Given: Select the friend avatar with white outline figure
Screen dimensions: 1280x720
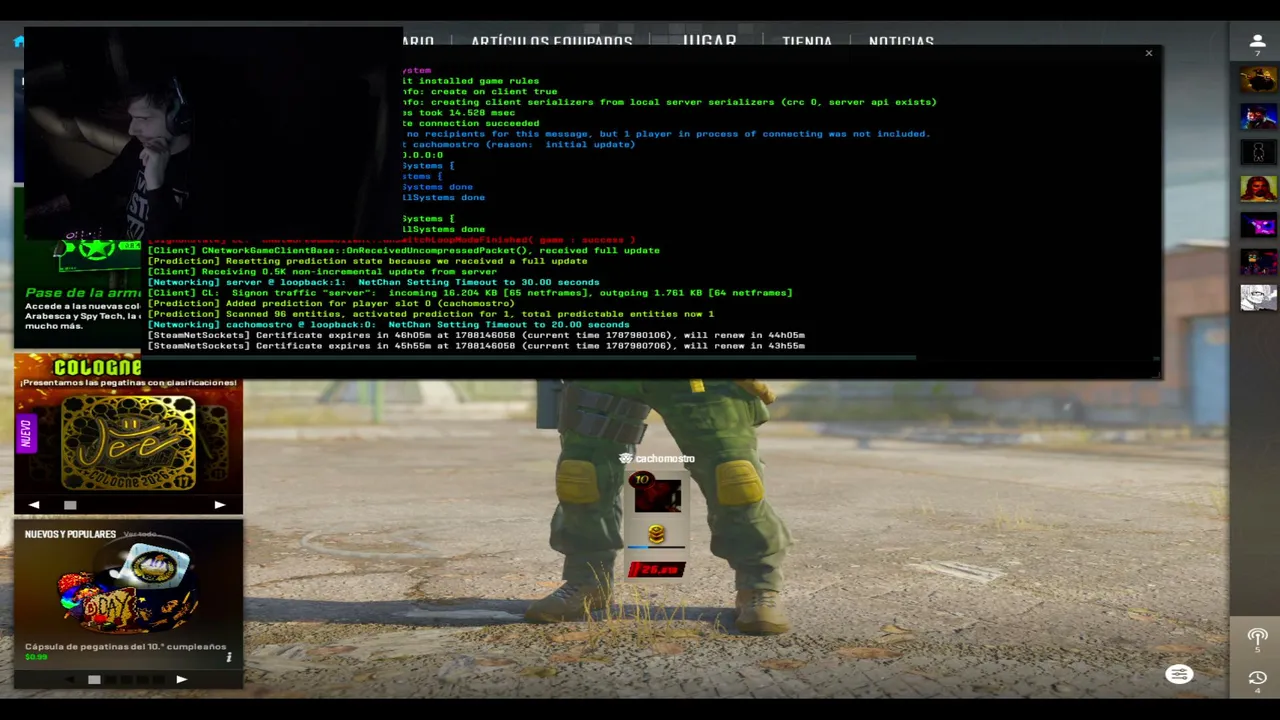Looking at the screenshot, I should pyautogui.click(x=1258, y=152).
